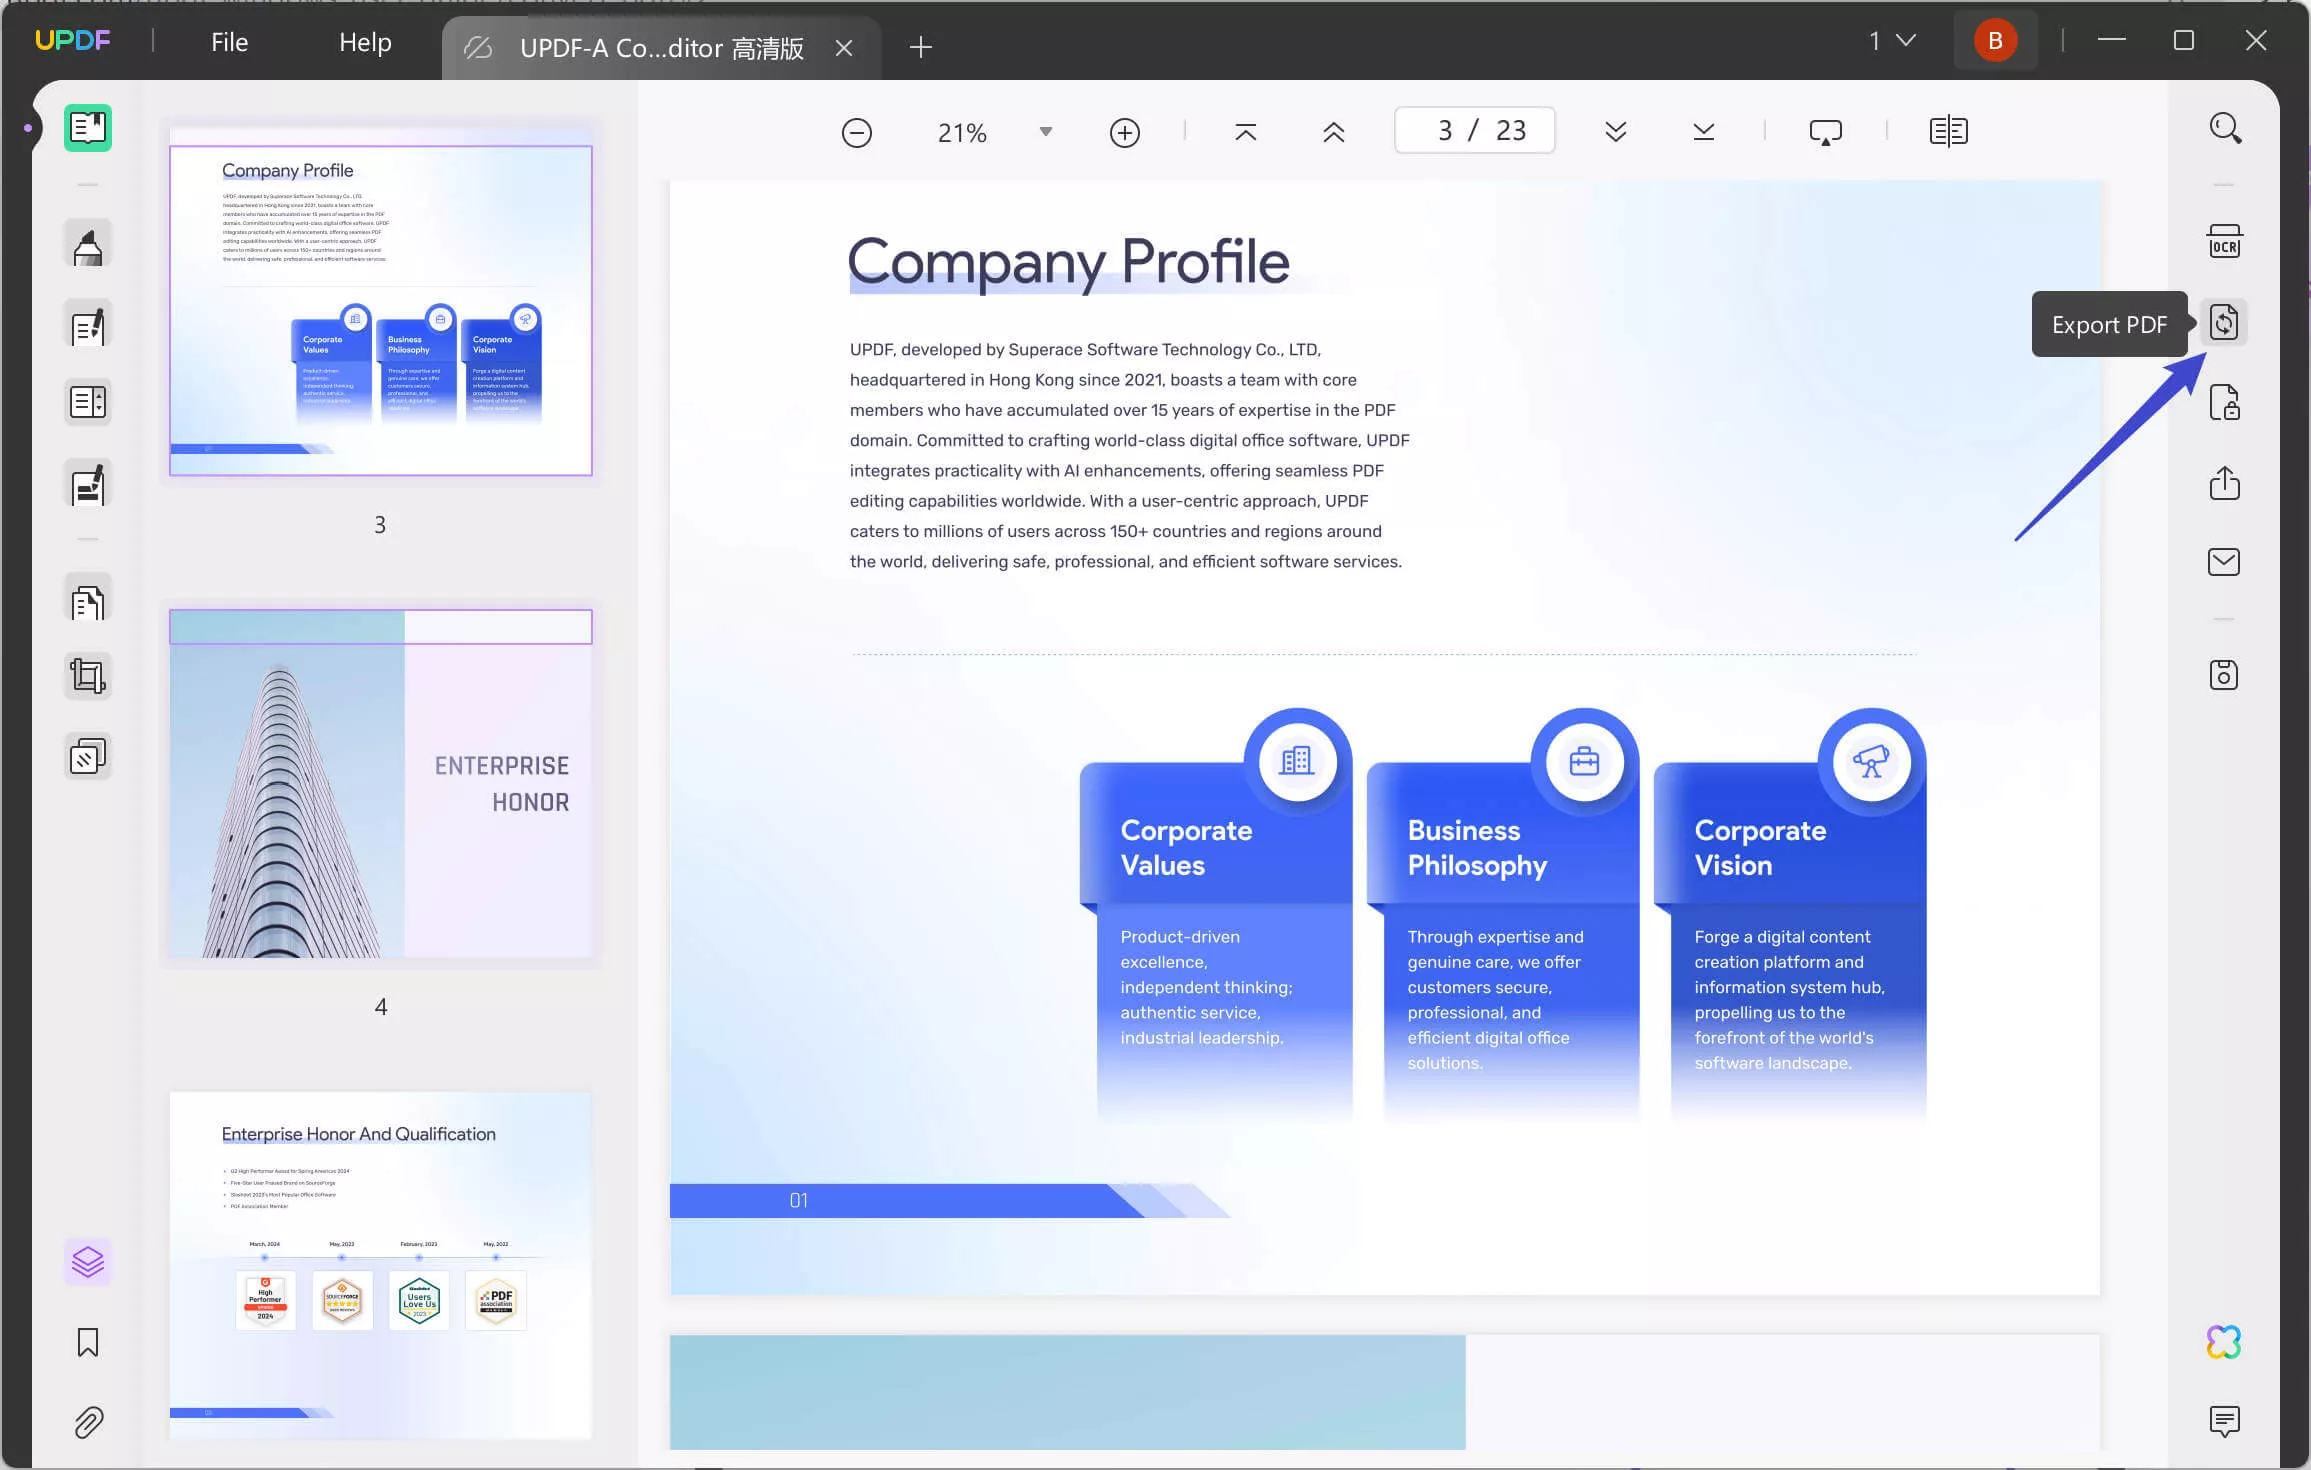Image resolution: width=2311 pixels, height=1470 pixels.
Task: Click the attachment paperclip icon
Action: point(88,1423)
